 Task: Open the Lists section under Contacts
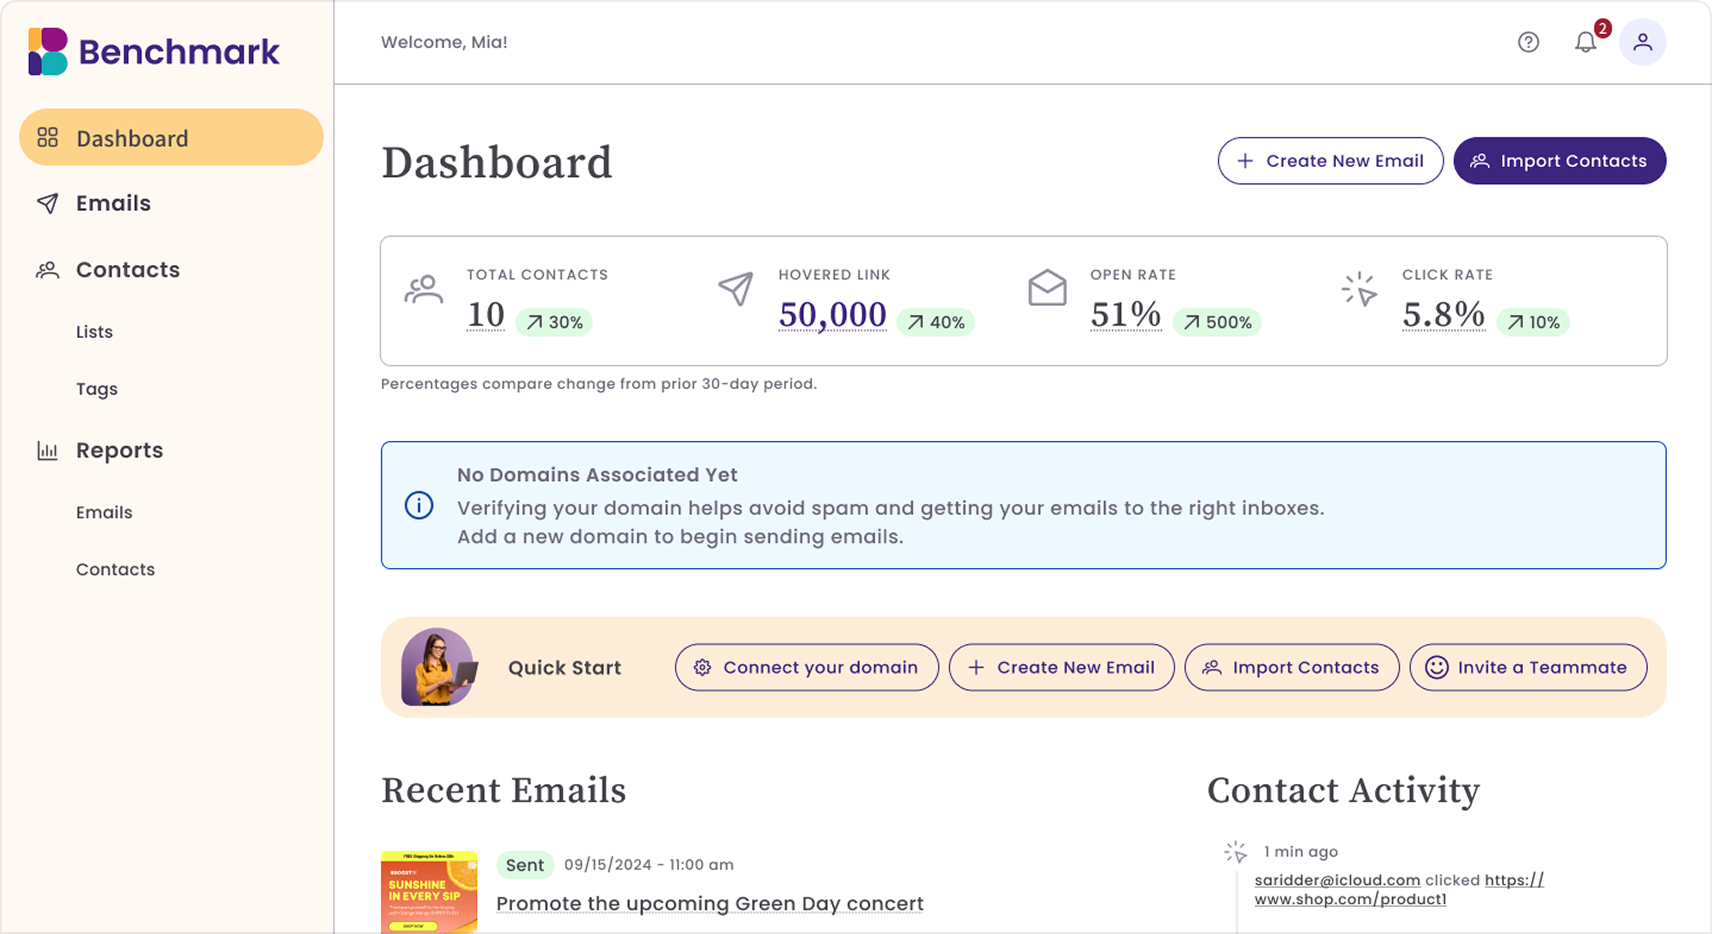point(94,331)
